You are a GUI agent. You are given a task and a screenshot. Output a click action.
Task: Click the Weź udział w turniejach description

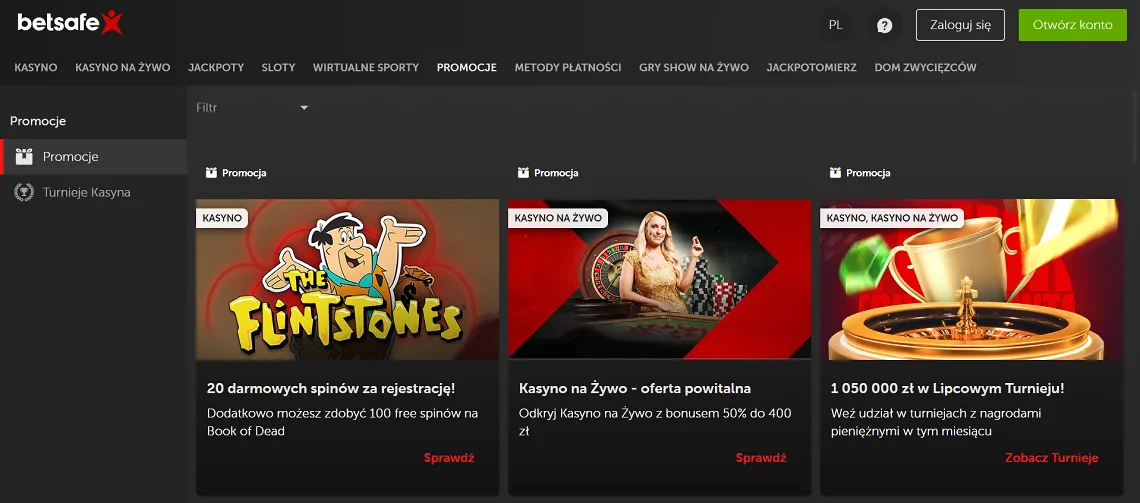click(x=936, y=422)
